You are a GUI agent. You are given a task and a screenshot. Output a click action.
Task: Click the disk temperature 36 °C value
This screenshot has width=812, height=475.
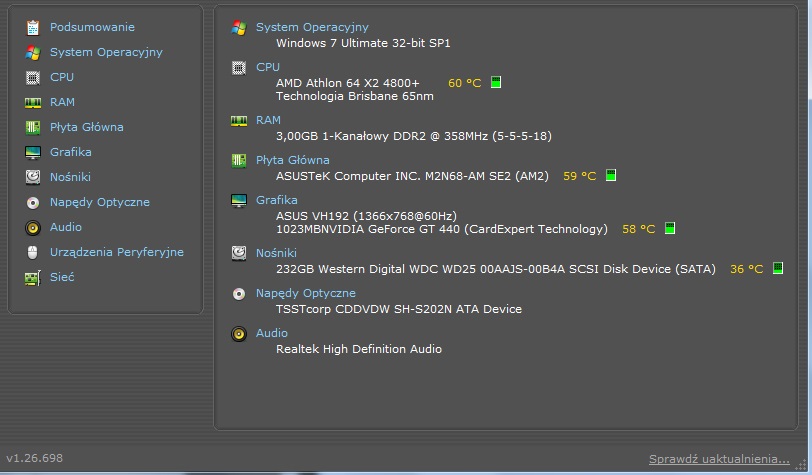click(x=746, y=269)
